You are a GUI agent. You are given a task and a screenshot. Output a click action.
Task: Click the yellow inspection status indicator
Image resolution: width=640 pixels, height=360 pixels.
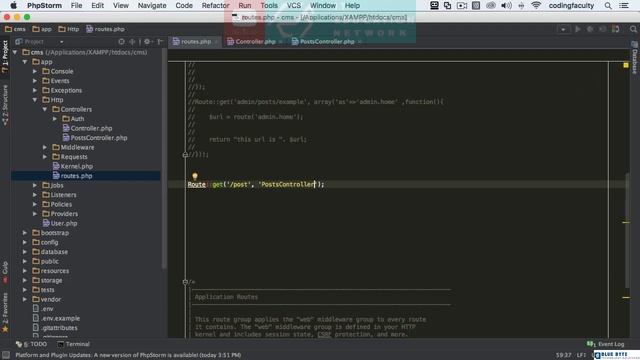[626, 65]
